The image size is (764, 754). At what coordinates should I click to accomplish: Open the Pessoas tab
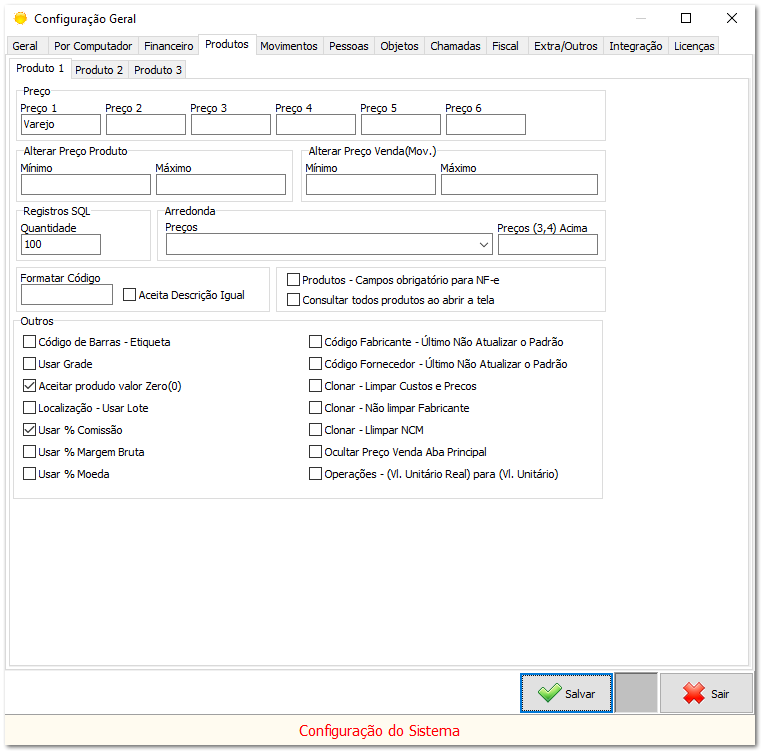pyautogui.click(x=349, y=46)
